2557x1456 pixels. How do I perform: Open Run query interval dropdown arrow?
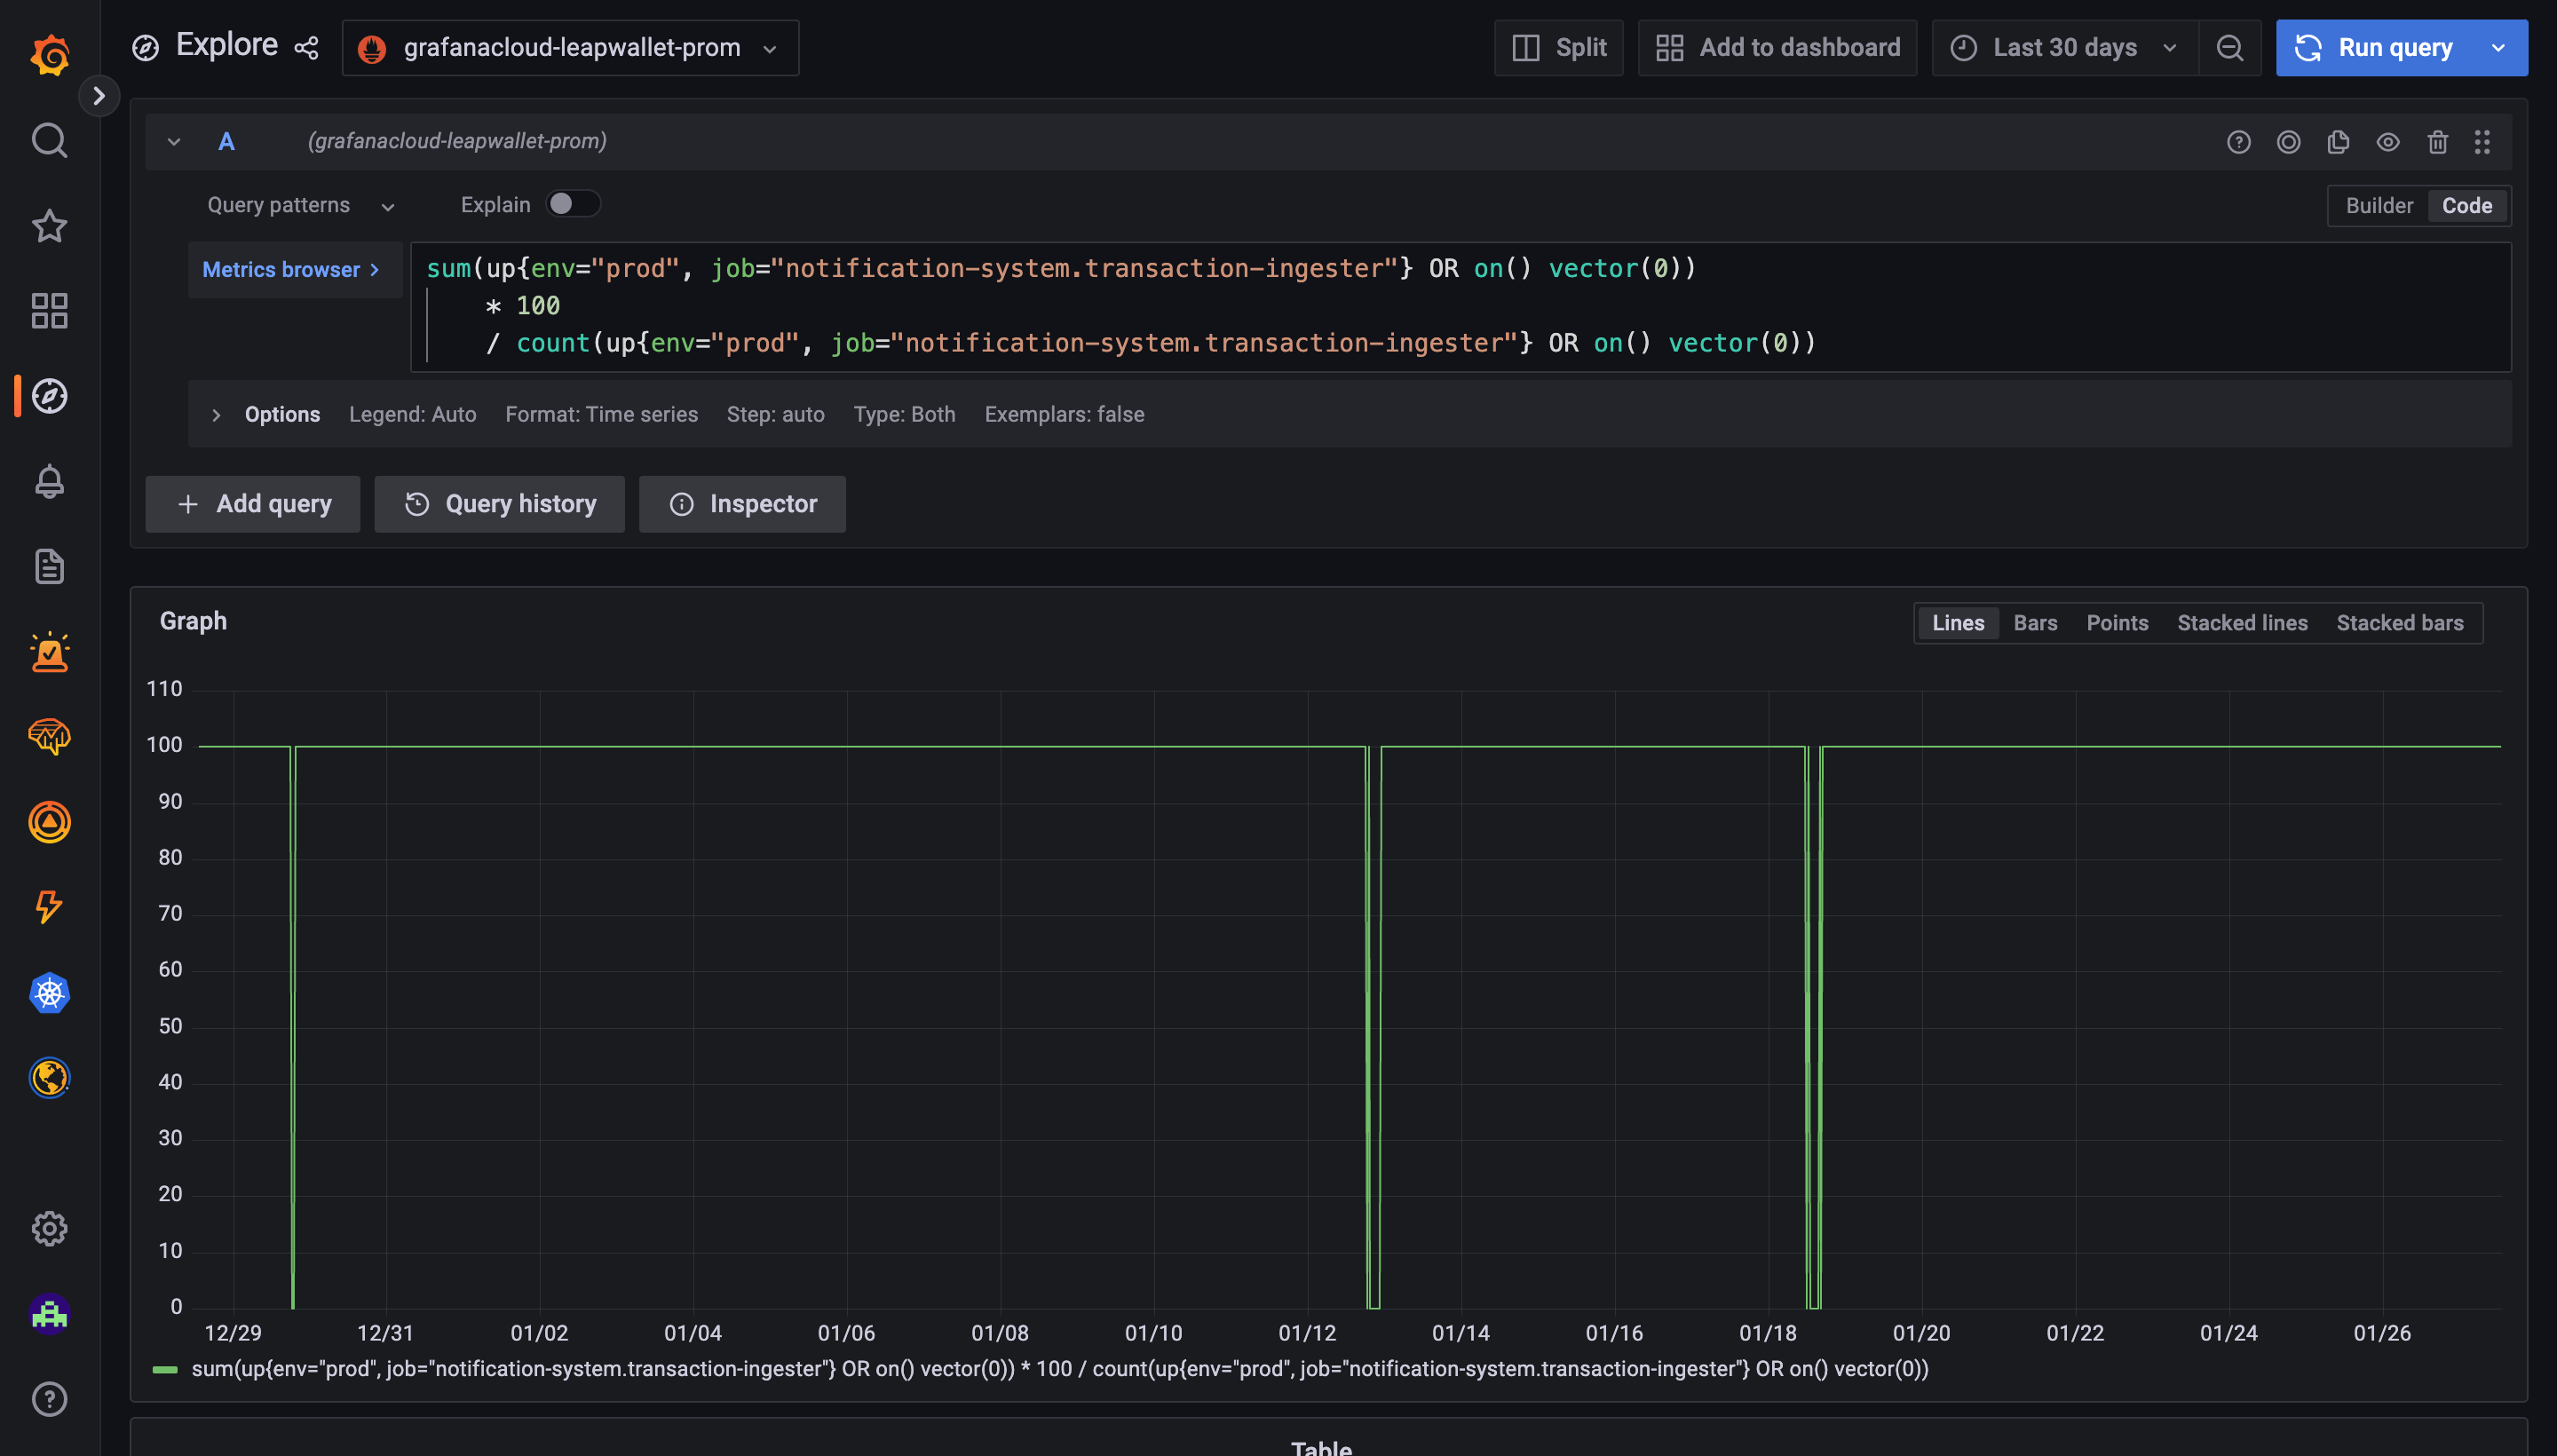pyautogui.click(x=2497, y=48)
